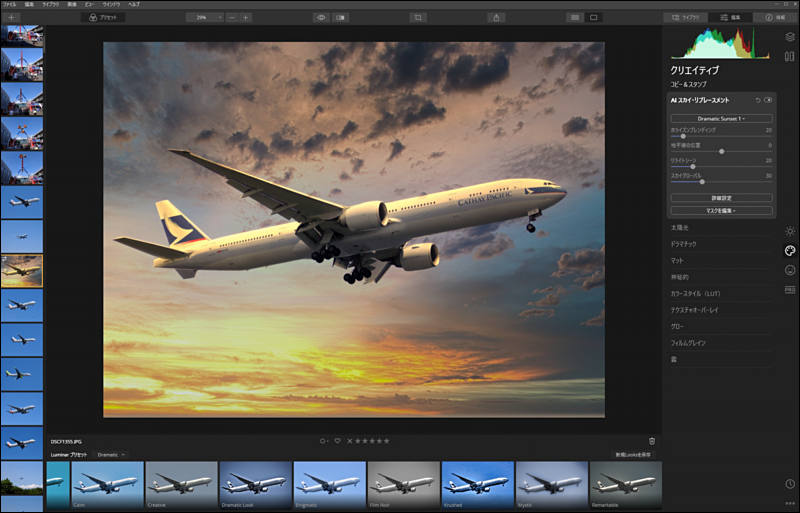Toggle AI Sky Replacement tool visibility
Image resolution: width=800 pixels, height=513 pixels.
[x=768, y=100]
